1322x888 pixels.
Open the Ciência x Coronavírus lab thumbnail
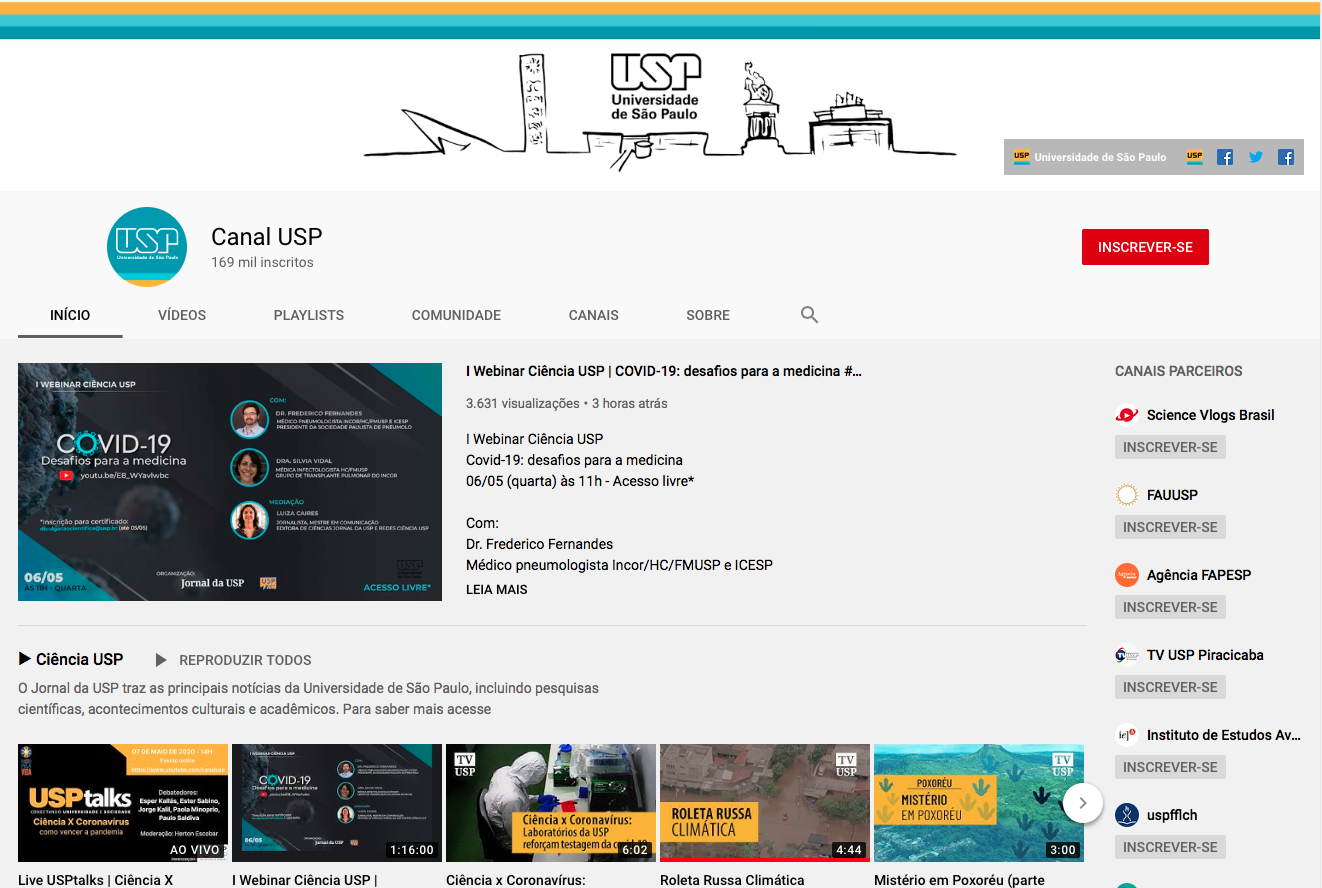551,803
